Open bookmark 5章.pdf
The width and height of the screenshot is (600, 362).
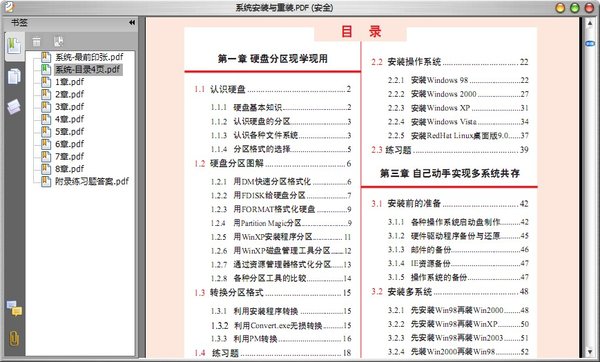69,132
